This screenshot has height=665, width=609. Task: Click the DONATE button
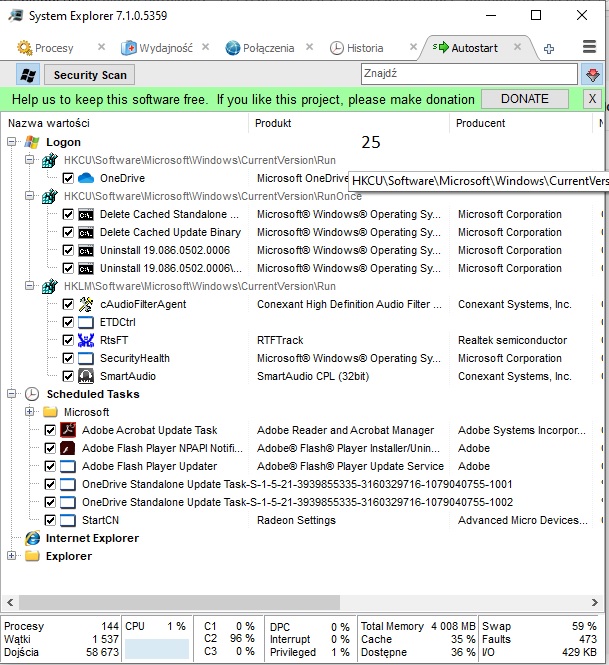point(525,99)
